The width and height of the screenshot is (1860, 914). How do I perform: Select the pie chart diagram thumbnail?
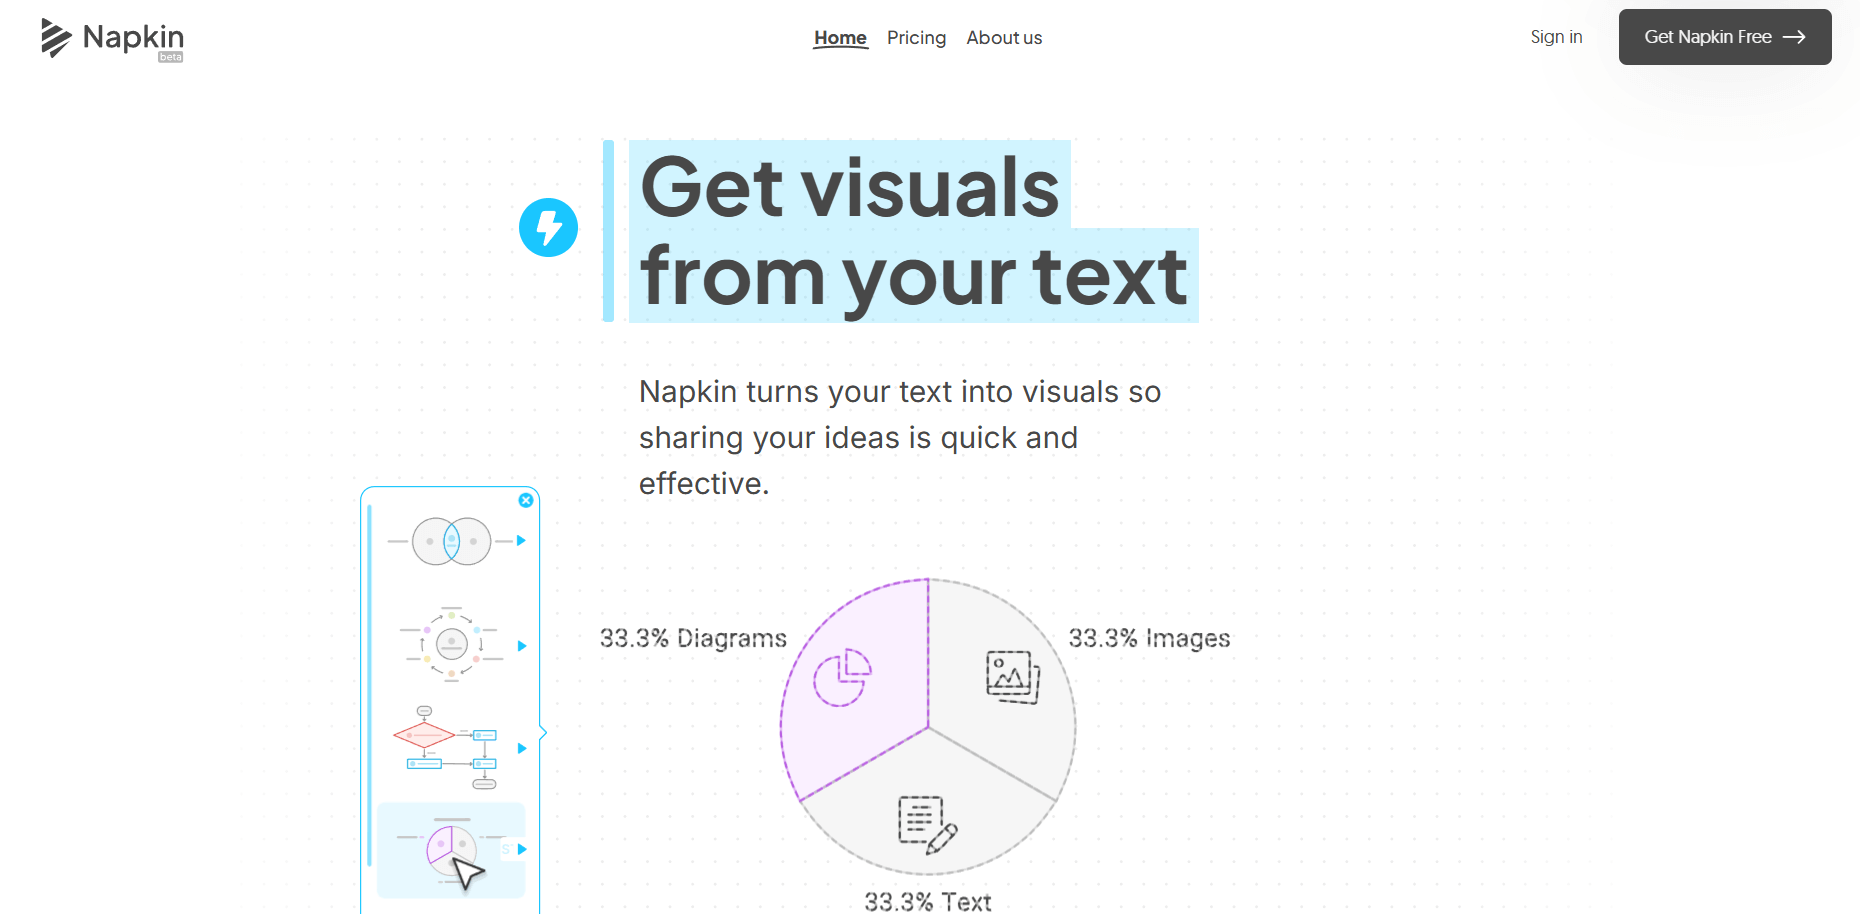451,851
